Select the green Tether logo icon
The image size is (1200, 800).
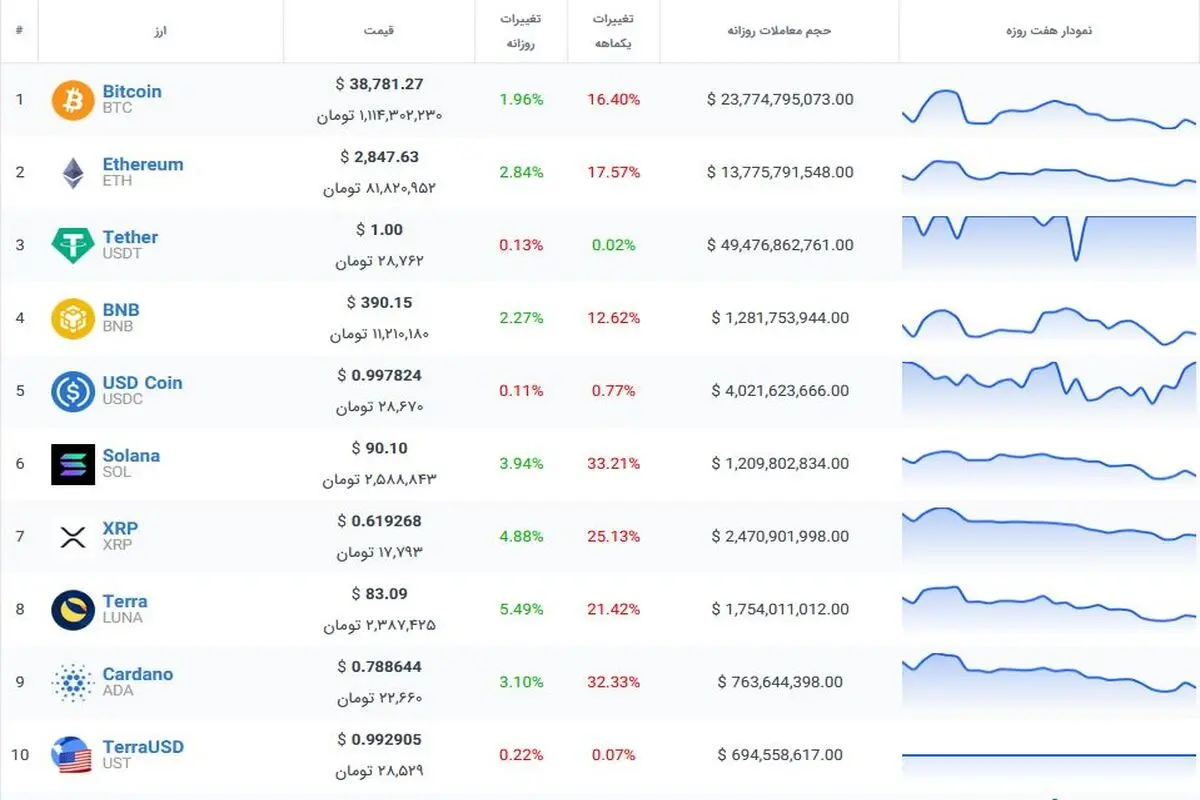coord(73,246)
